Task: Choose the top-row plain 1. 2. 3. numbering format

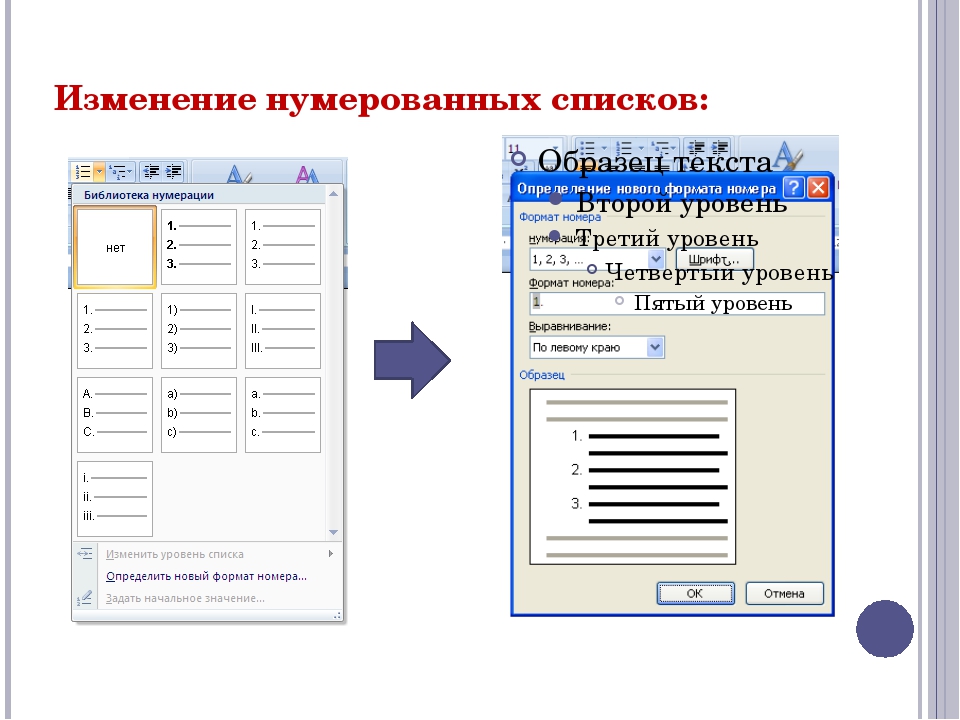Action: tap(283, 247)
